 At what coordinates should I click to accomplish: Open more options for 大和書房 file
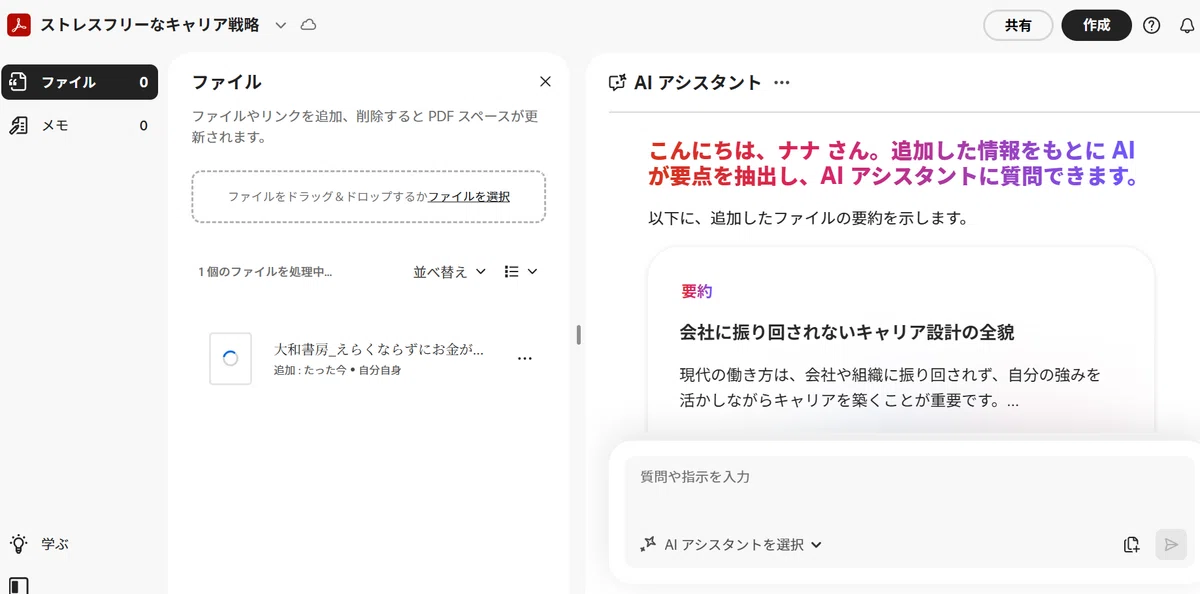click(525, 358)
